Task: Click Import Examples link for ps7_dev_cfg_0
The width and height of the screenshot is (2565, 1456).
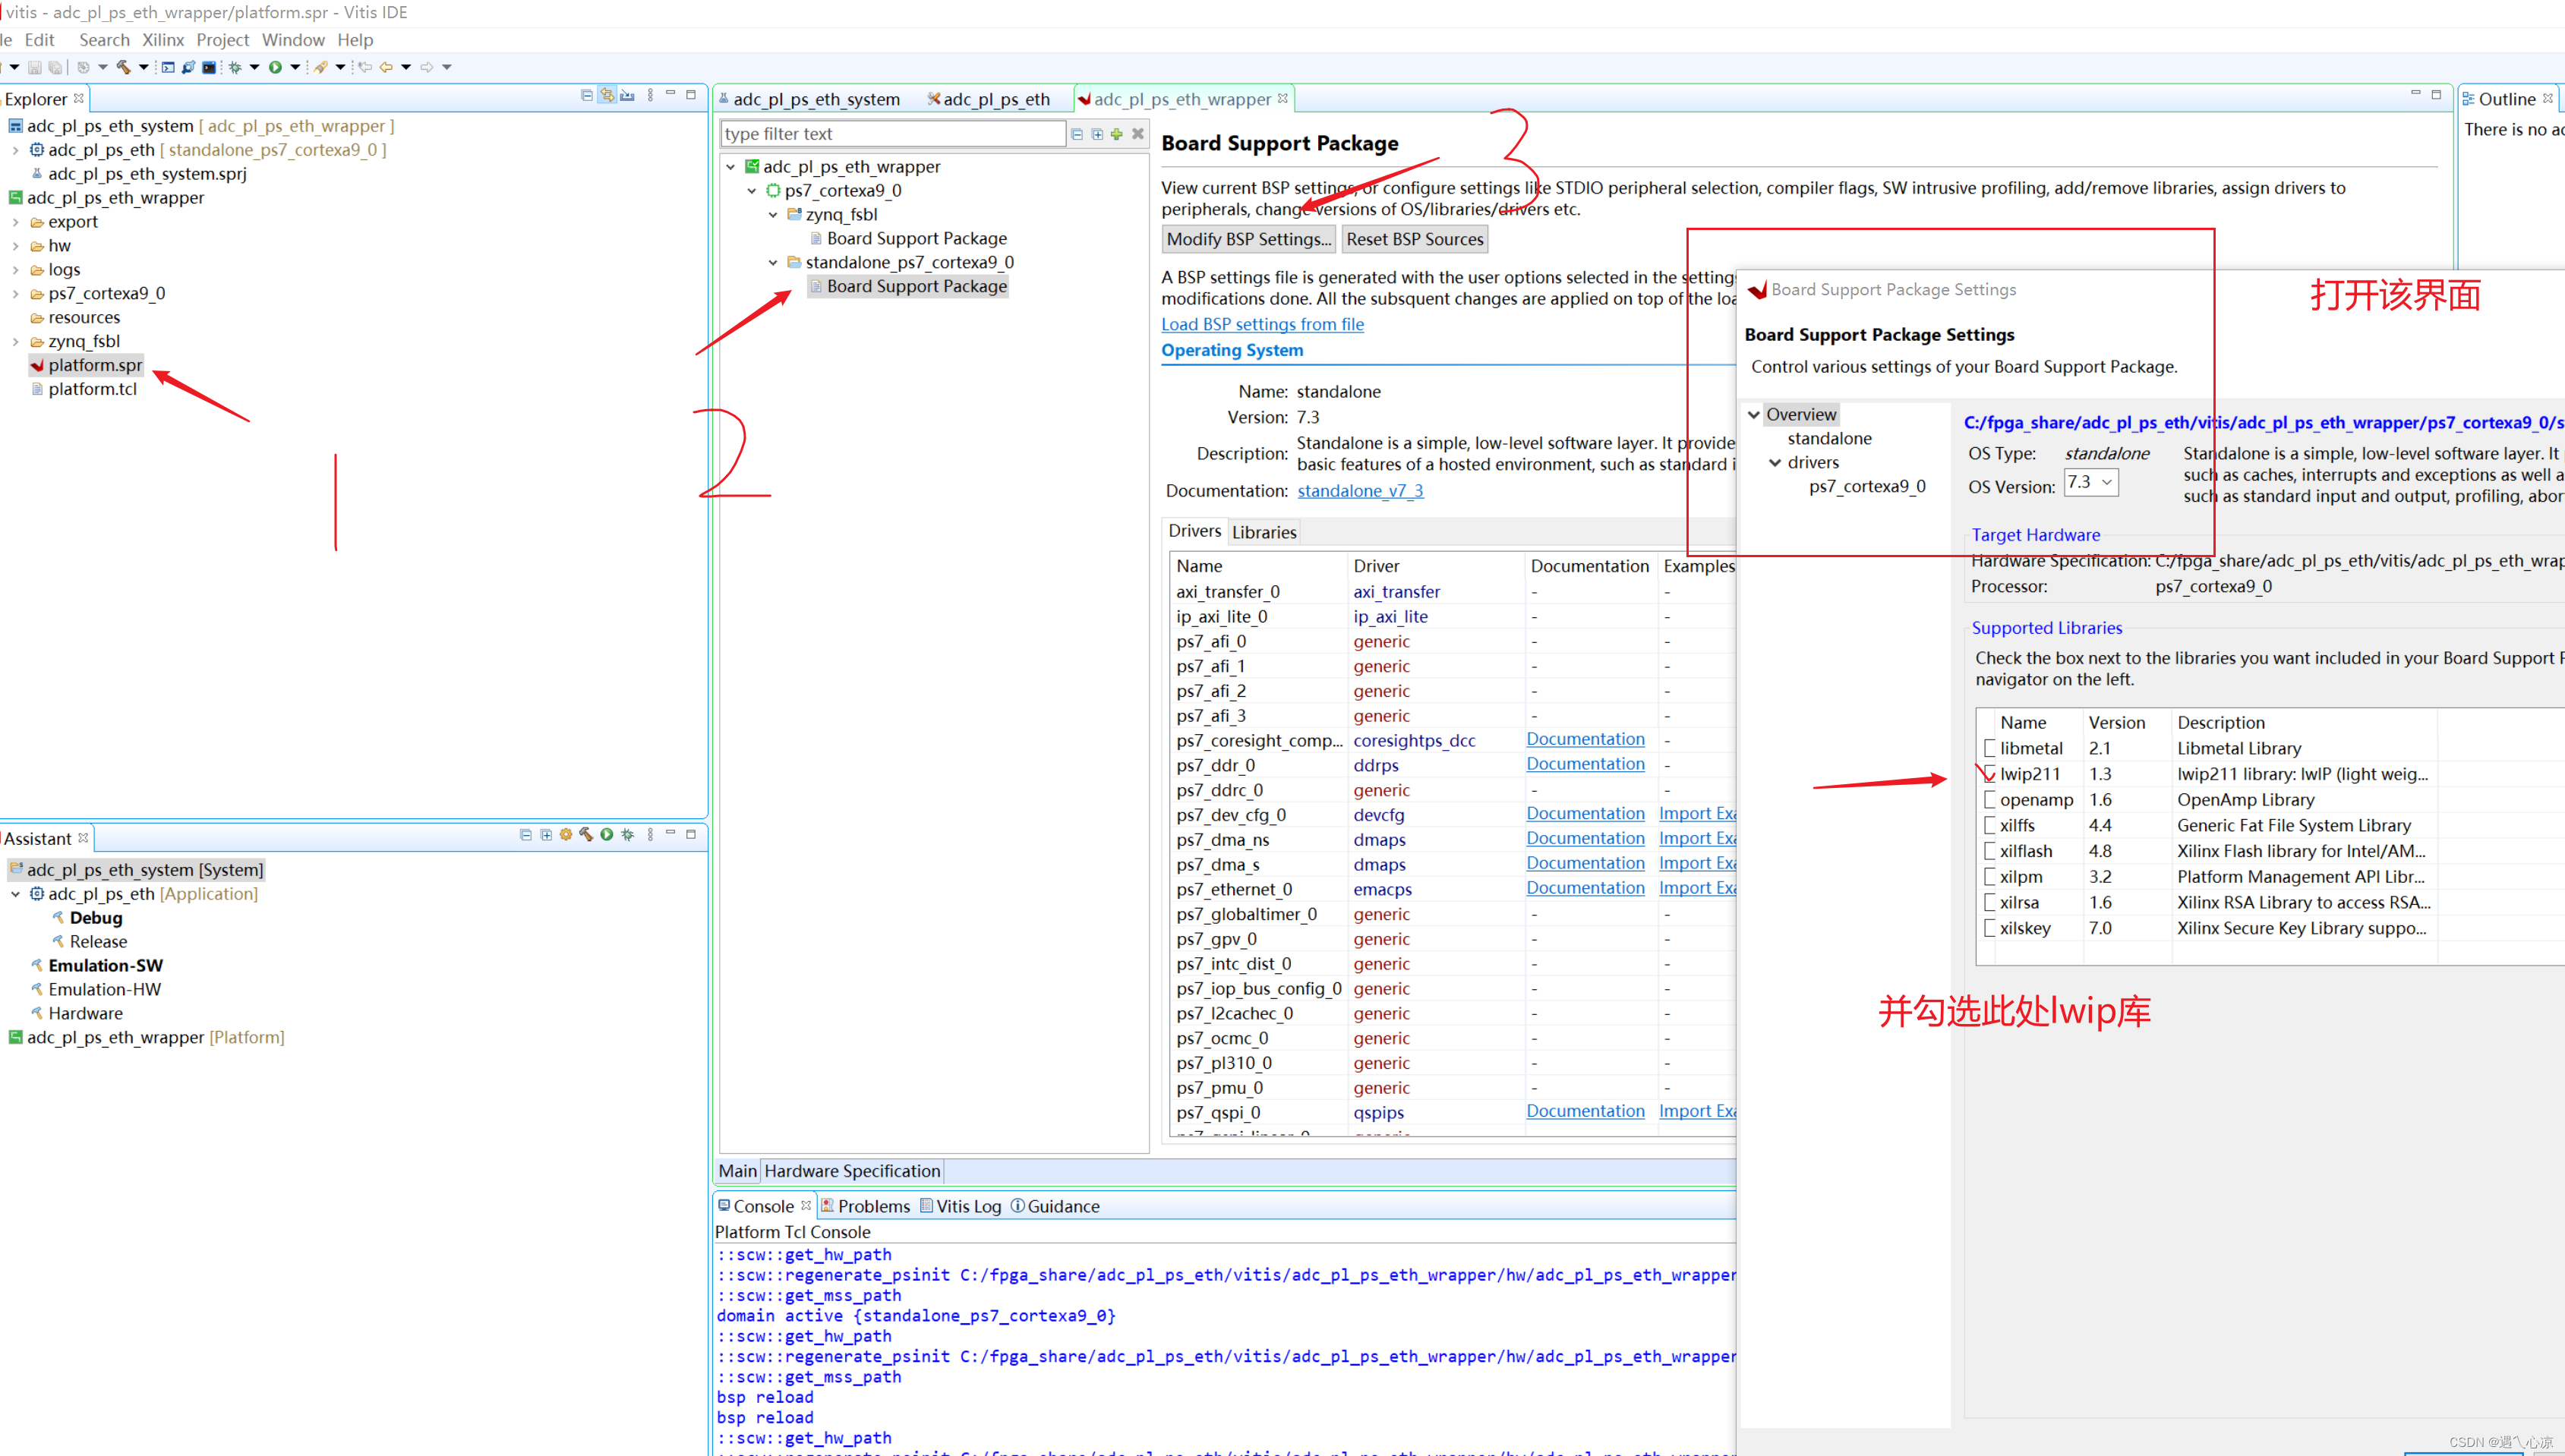Action: tap(1697, 814)
